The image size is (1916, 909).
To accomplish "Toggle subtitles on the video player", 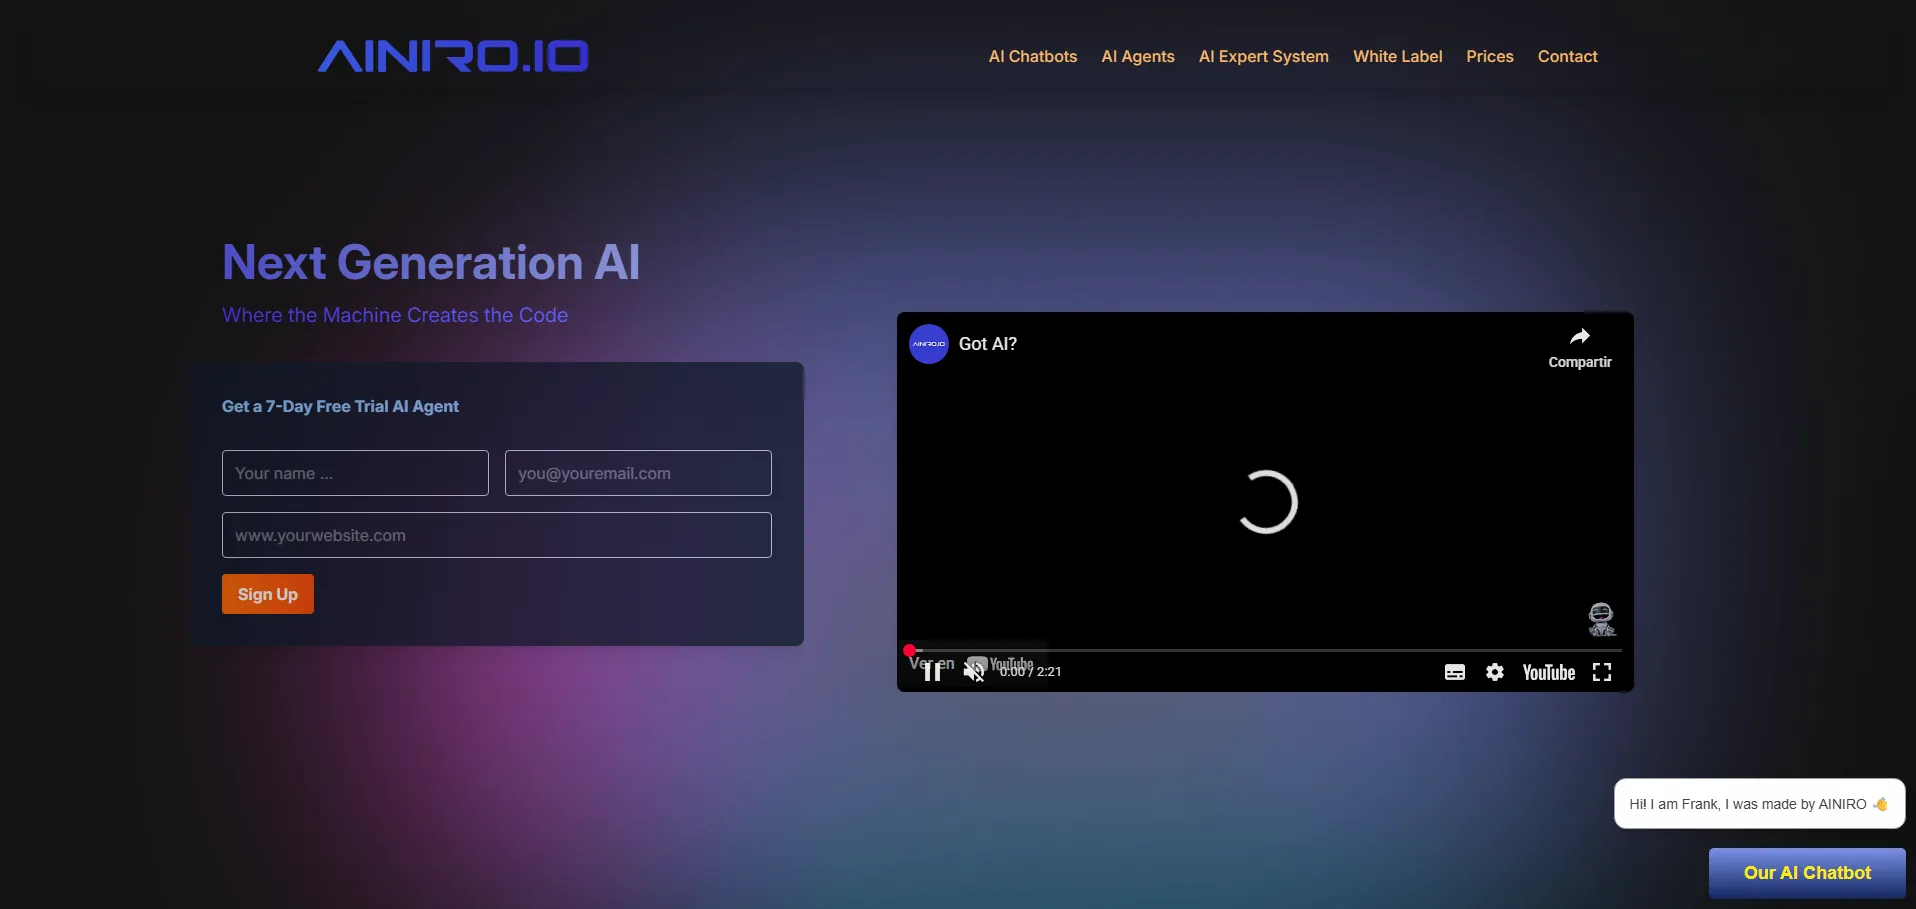I will [1454, 673].
